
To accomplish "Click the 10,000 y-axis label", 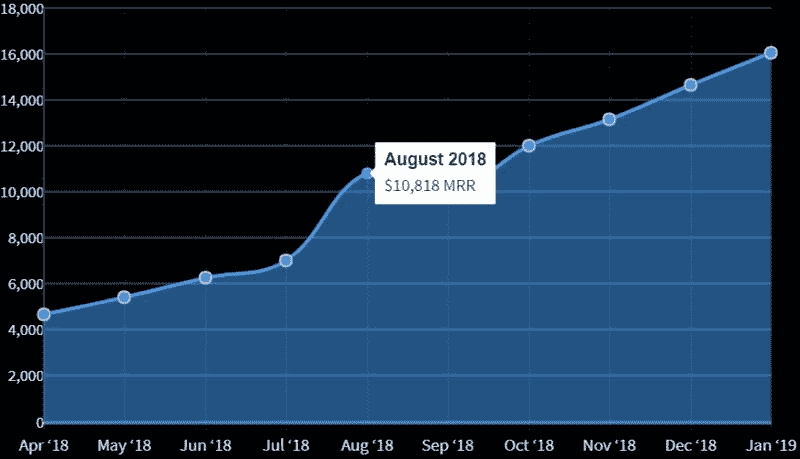I will pos(23,192).
